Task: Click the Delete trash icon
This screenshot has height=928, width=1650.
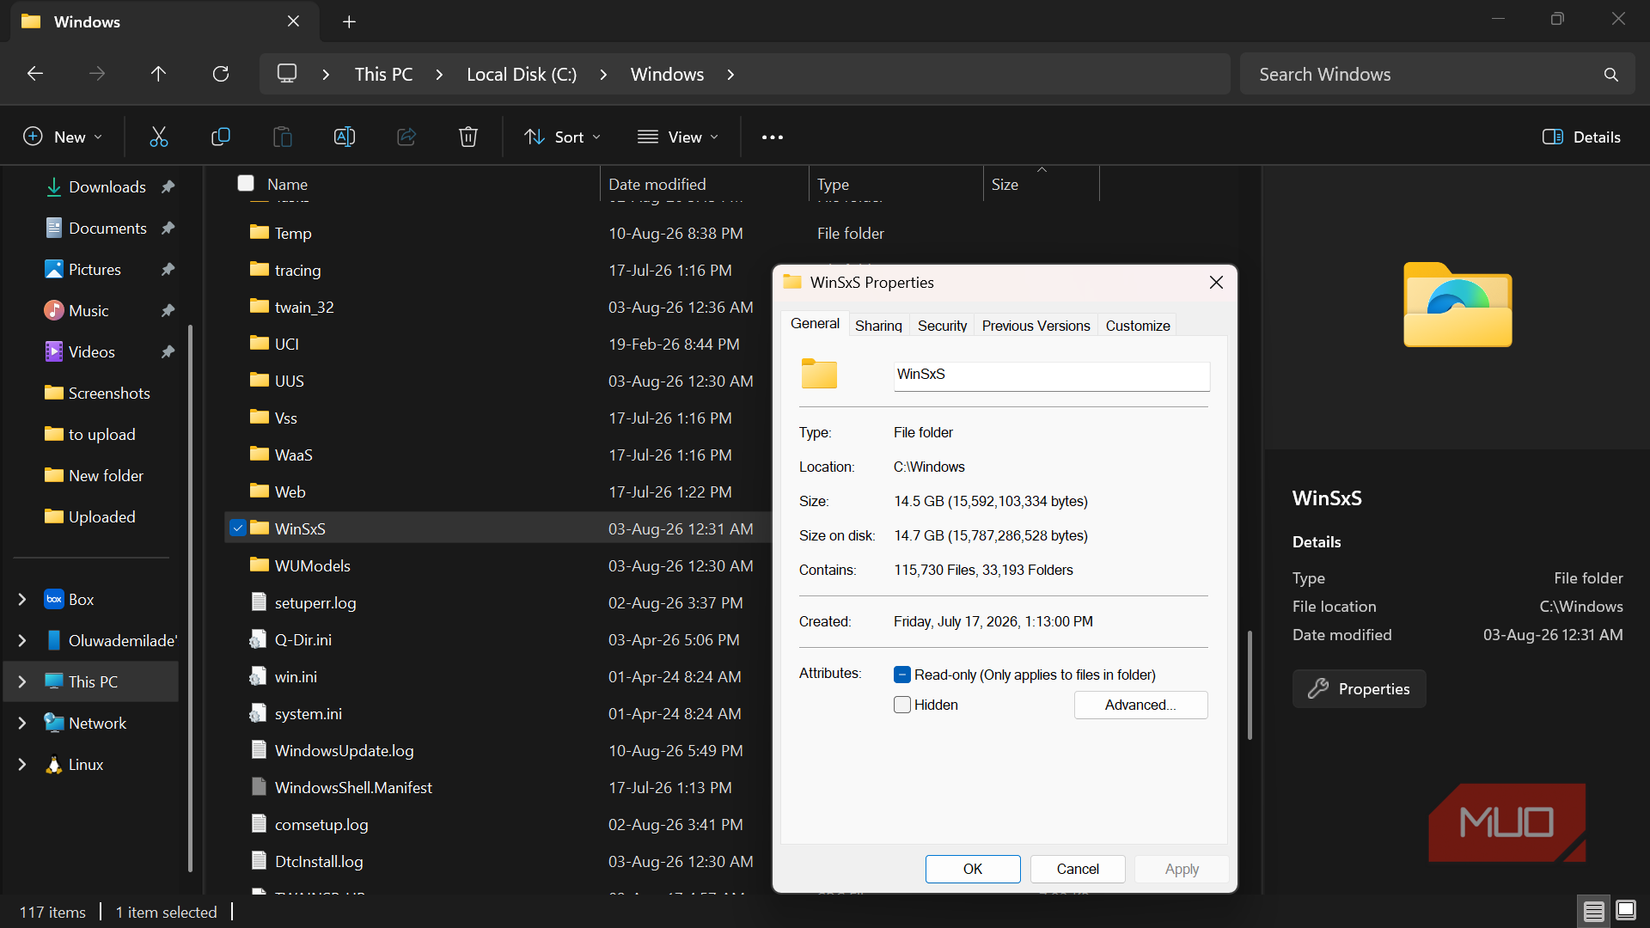Action: pyautogui.click(x=468, y=137)
